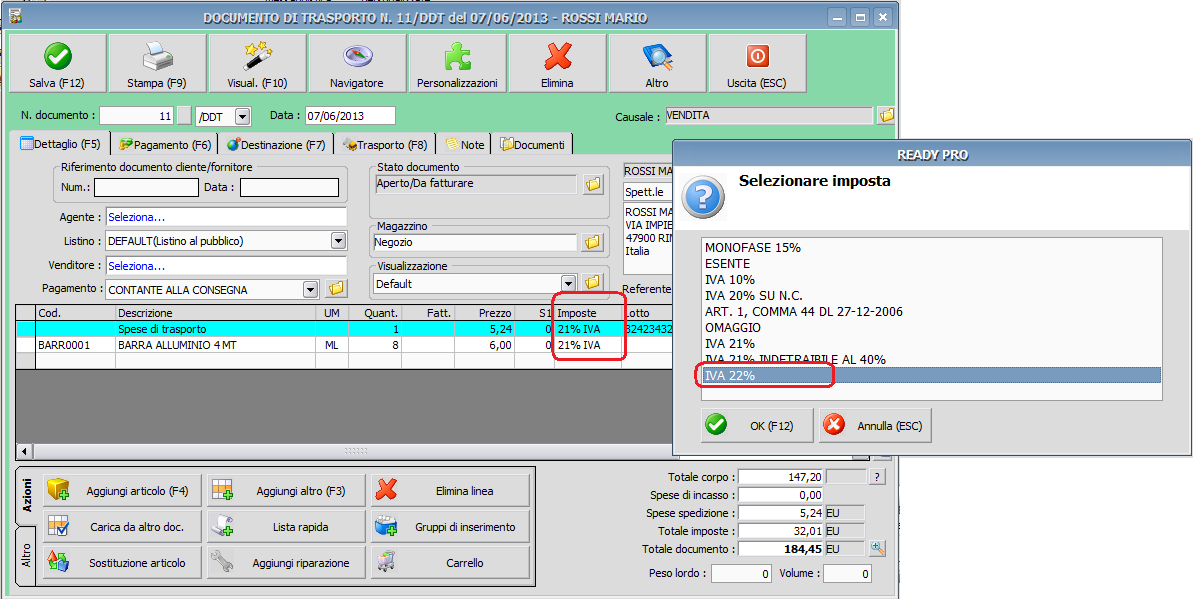The height and width of the screenshot is (599, 1193).
Task: Click the Peso lordo field
Action: pyautogui.click(x=743, y=574)
